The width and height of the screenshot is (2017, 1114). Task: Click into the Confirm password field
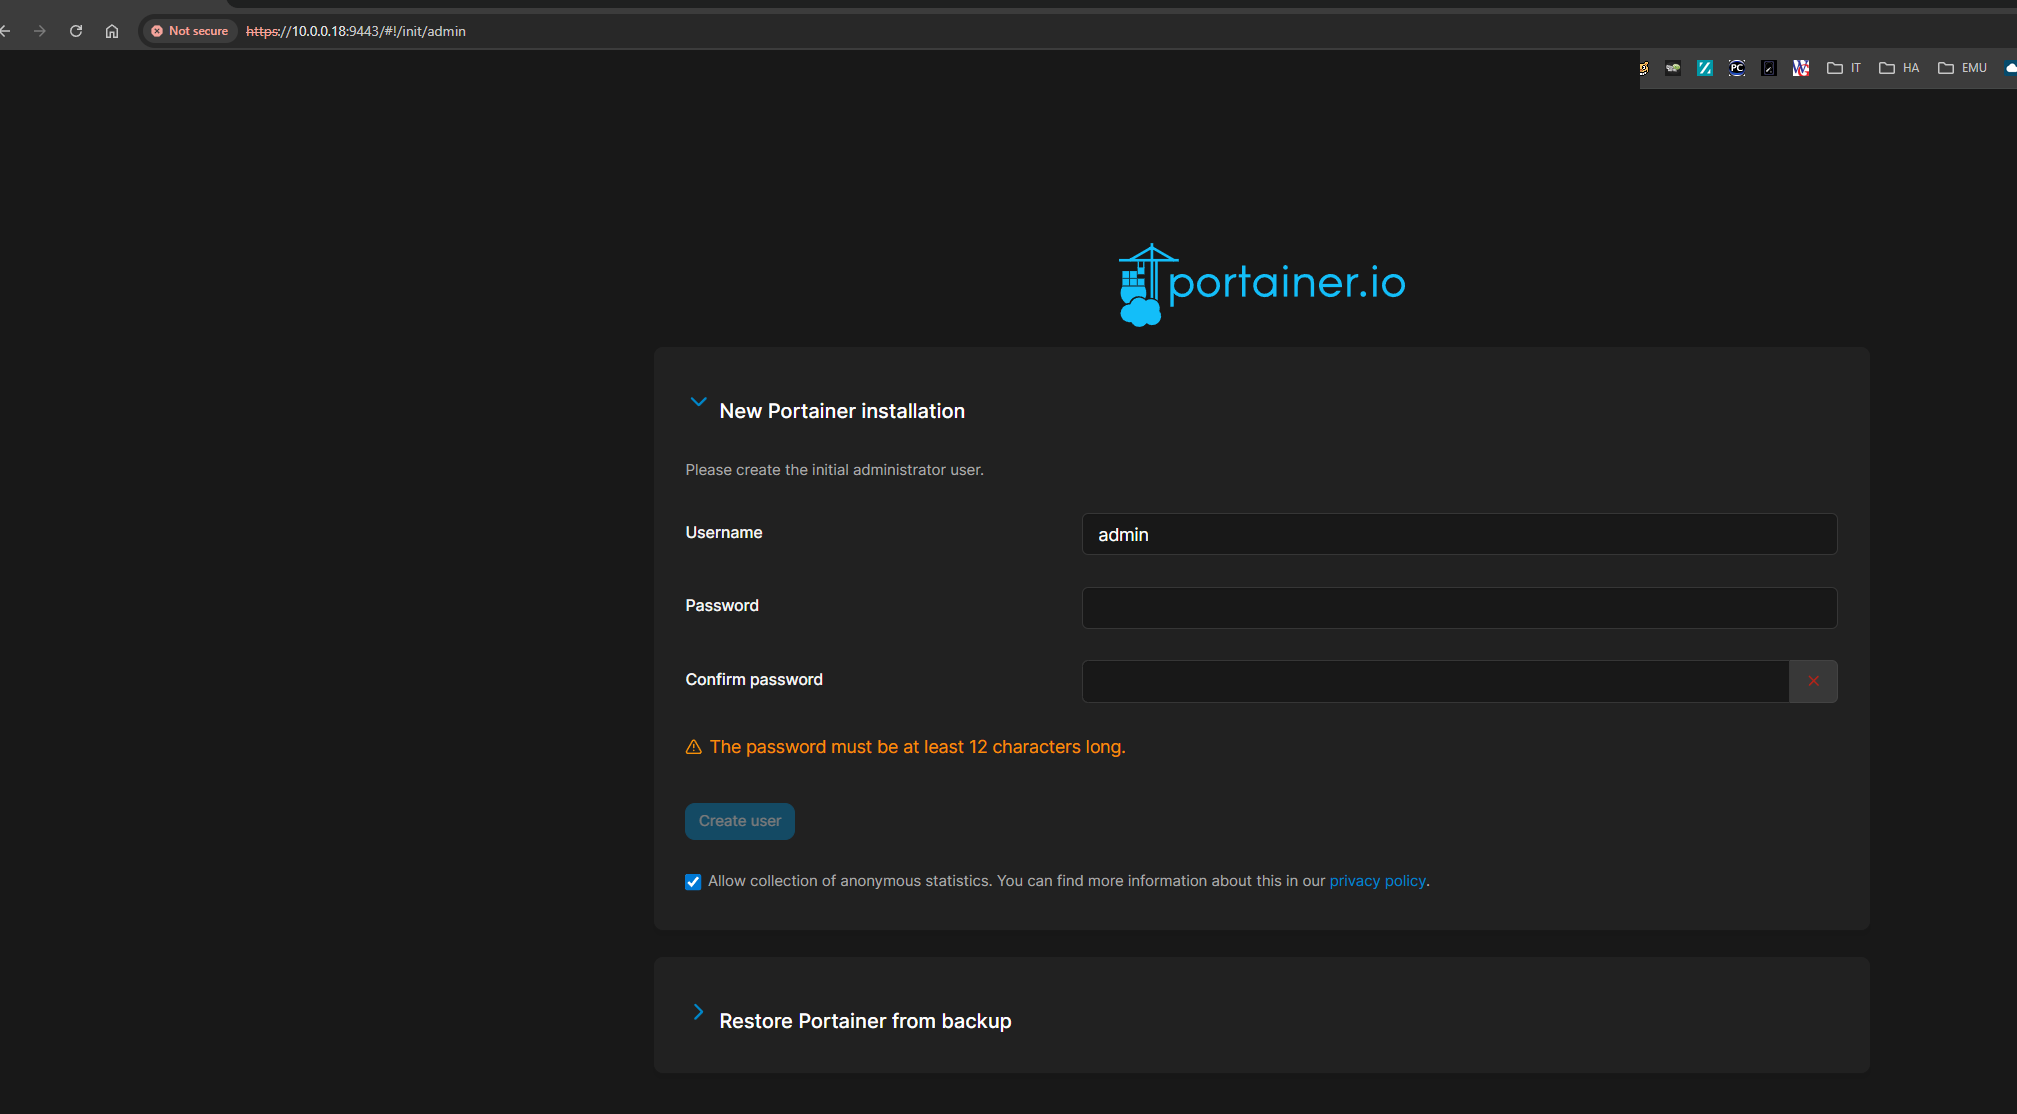pos(1434,681)
